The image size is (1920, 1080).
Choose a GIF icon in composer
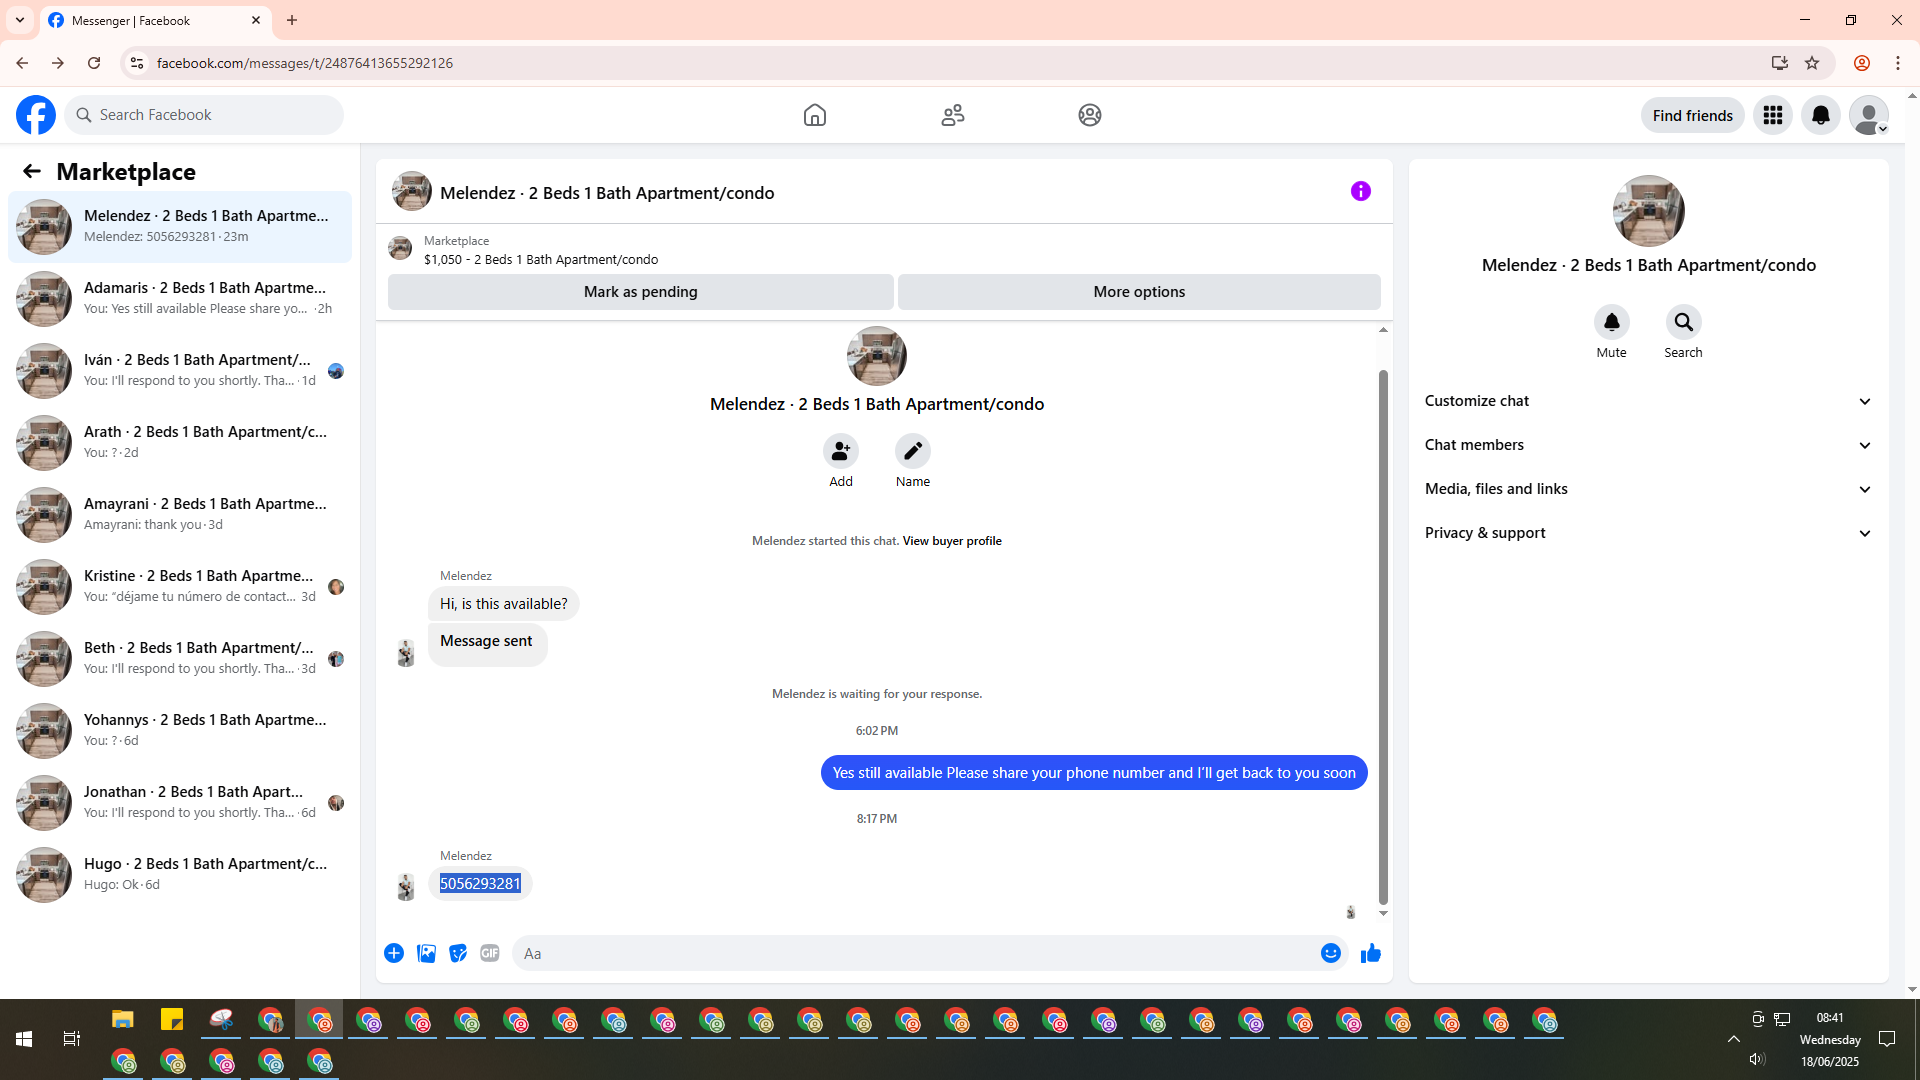[490, 953]
